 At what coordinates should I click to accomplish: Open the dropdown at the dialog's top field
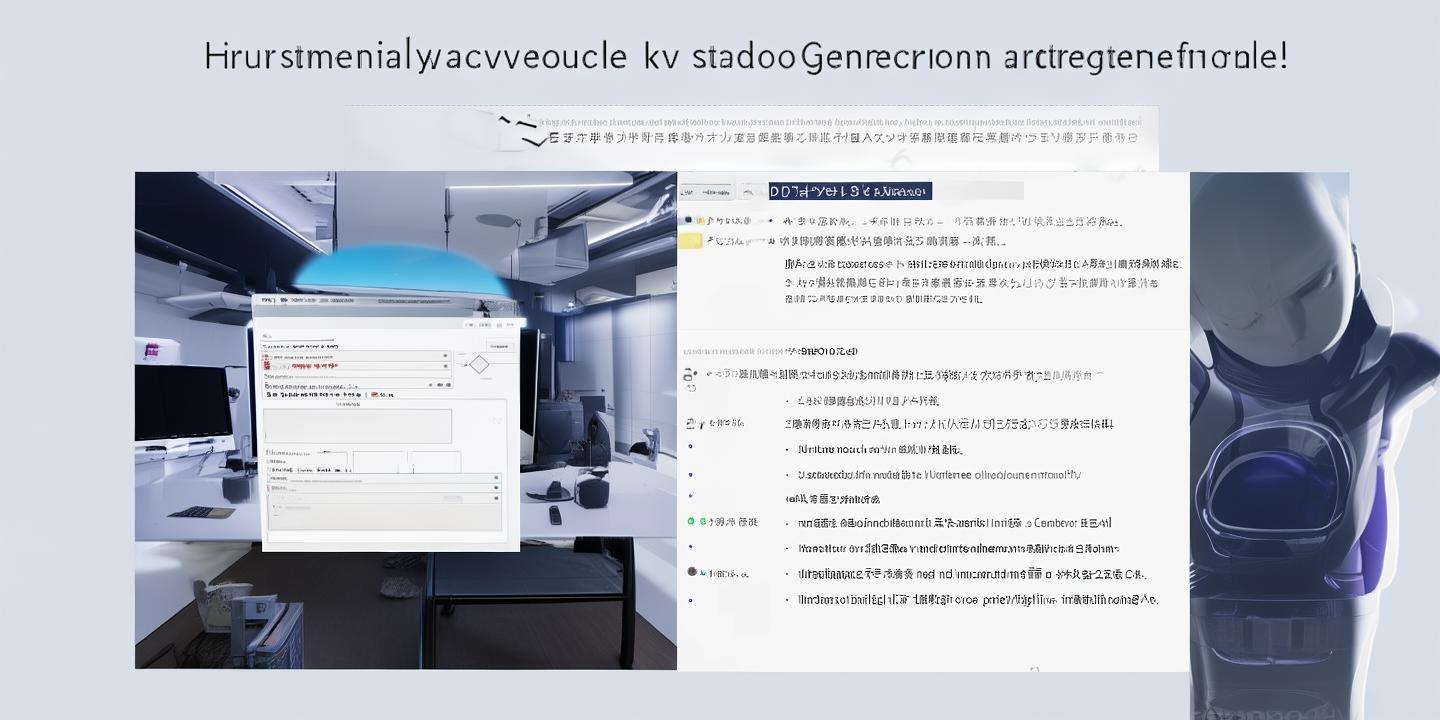point(446,354)
